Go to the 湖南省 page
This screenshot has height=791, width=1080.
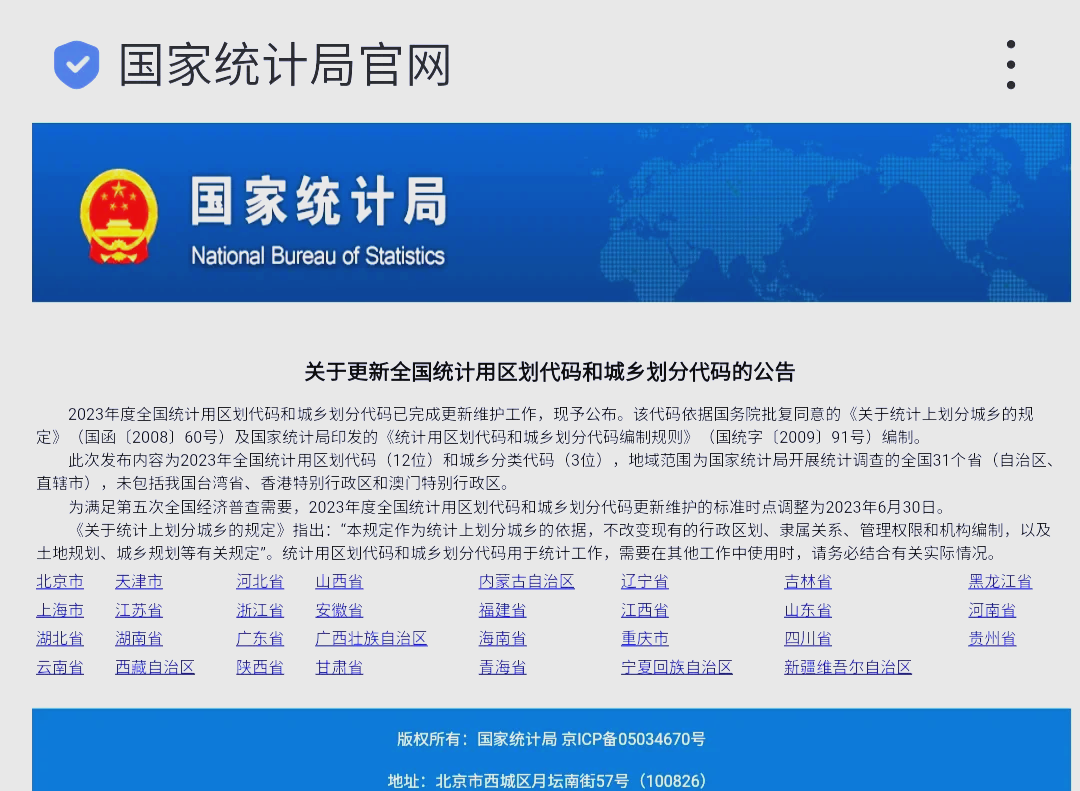(x=139, y=639)
